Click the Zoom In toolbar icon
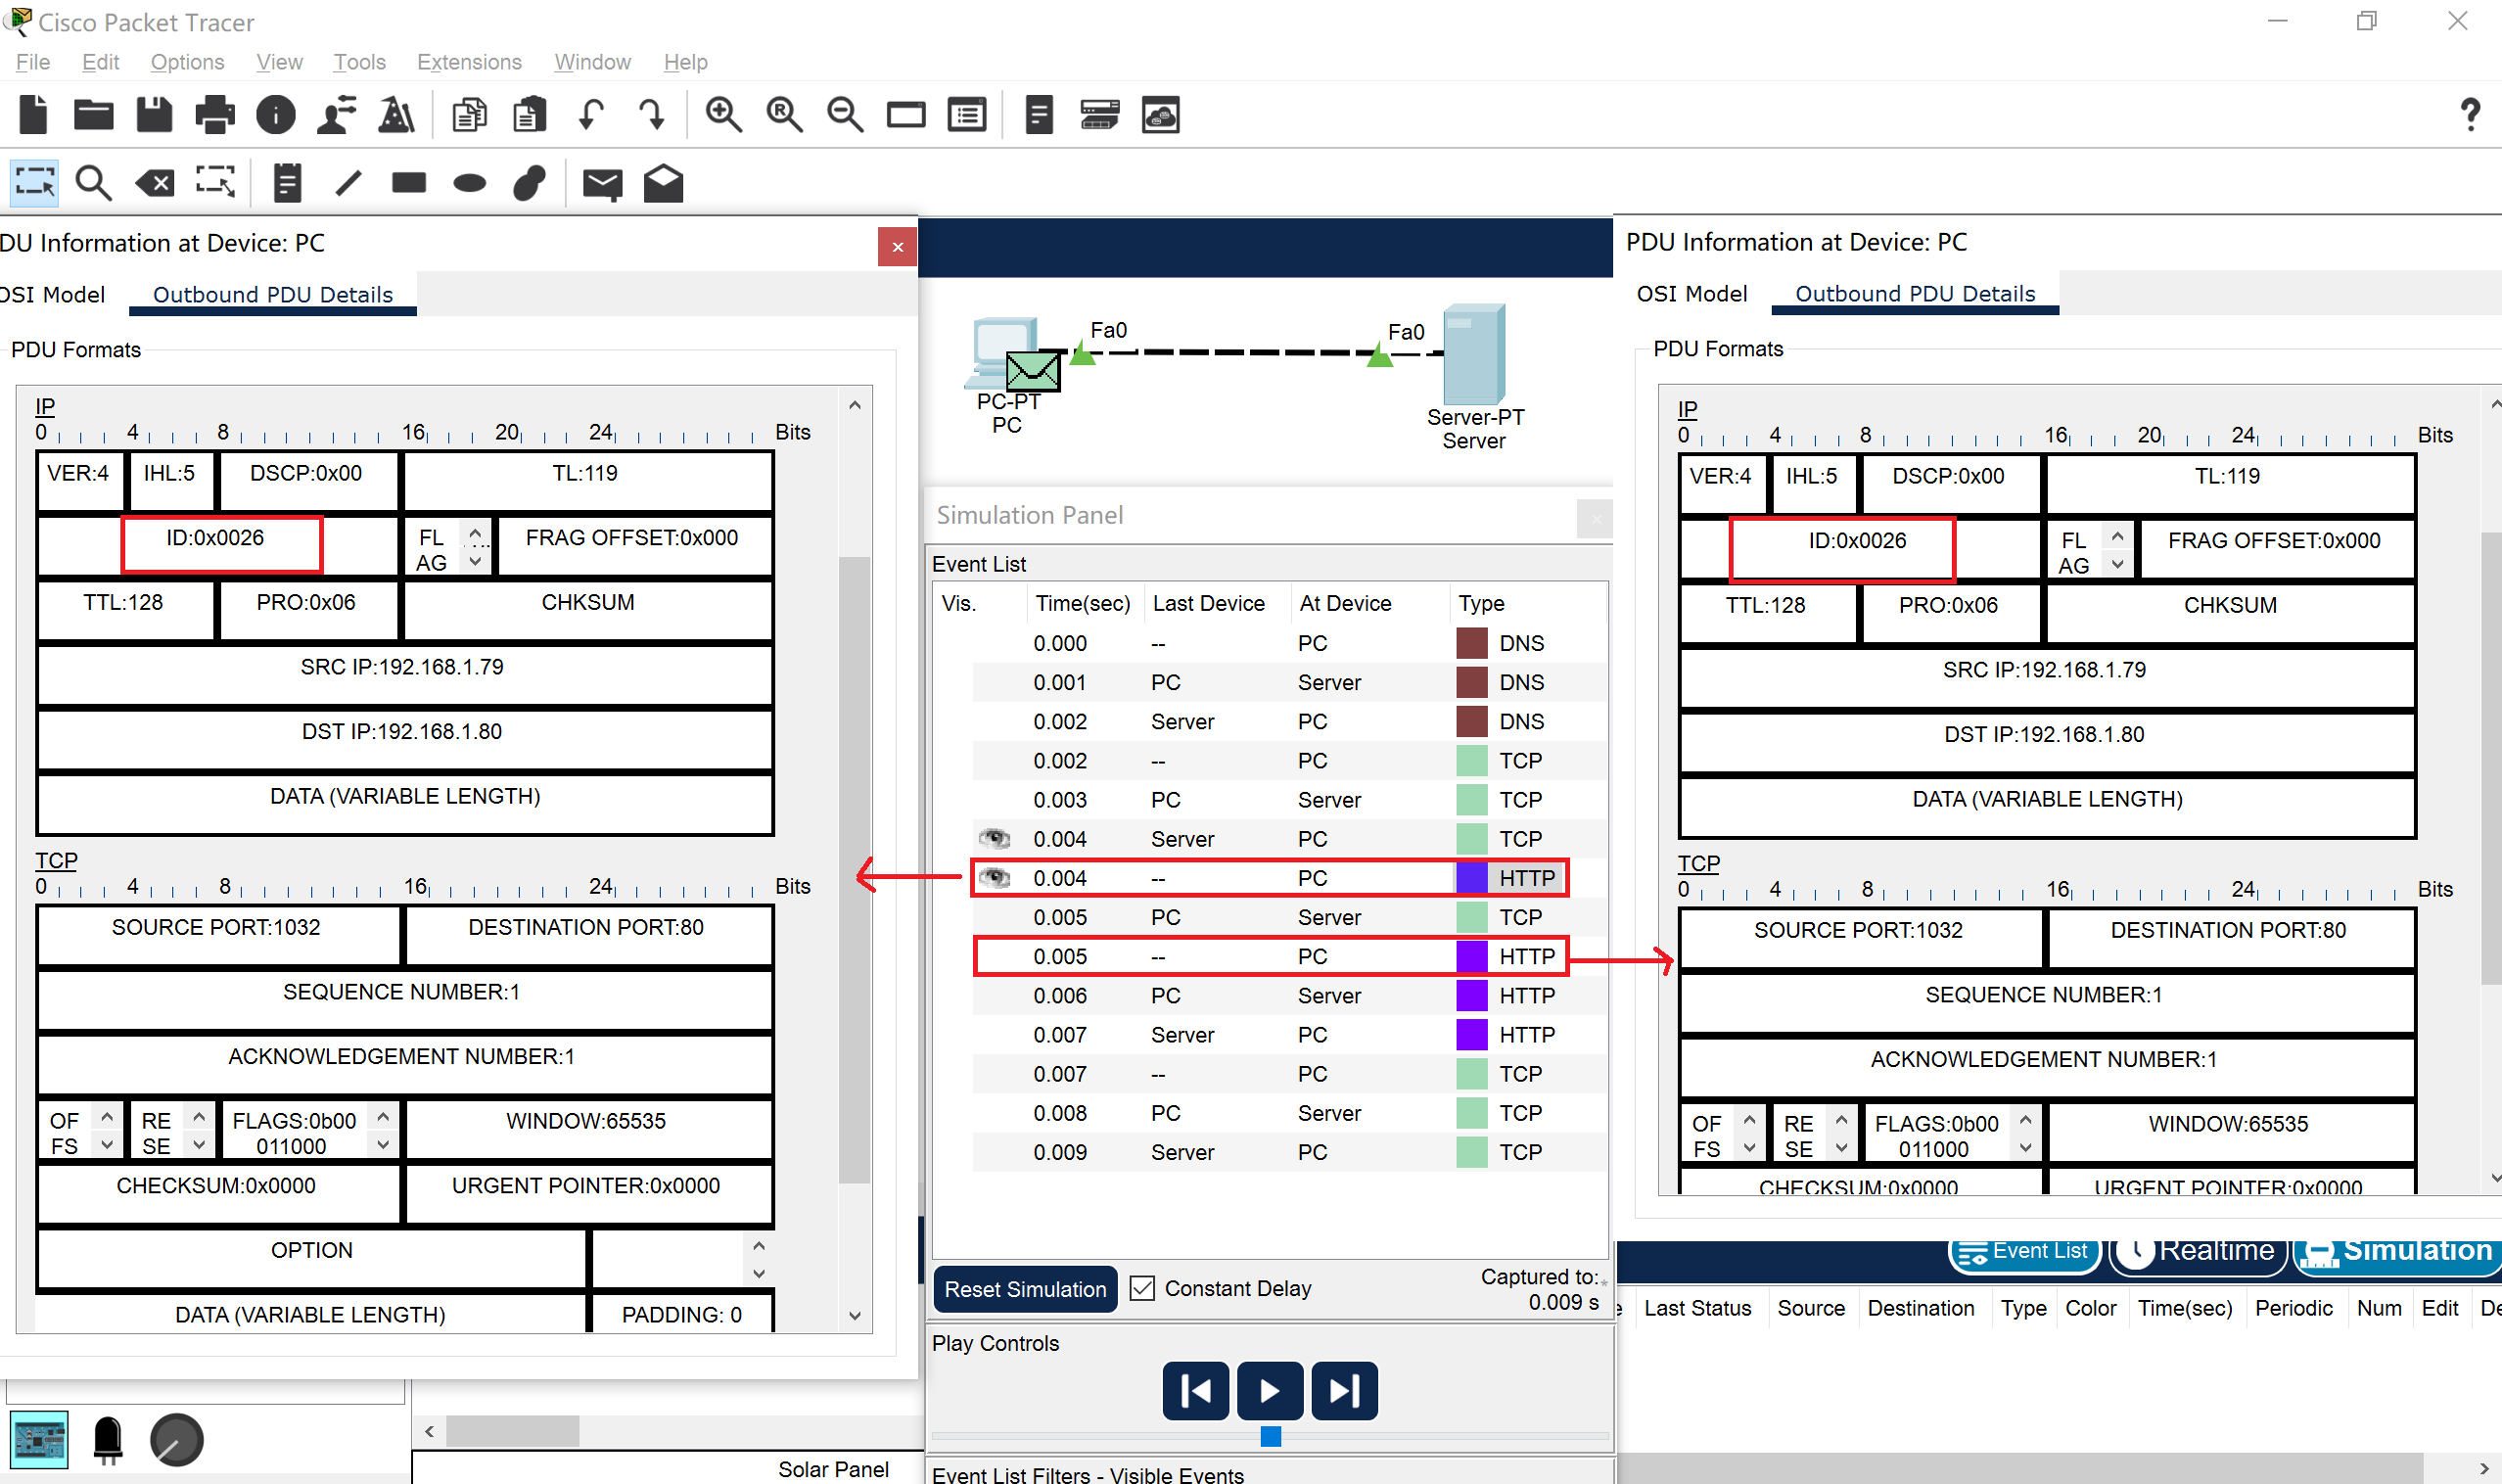Viewport: 2502px width, 1484px height. [x=723, y=115]
